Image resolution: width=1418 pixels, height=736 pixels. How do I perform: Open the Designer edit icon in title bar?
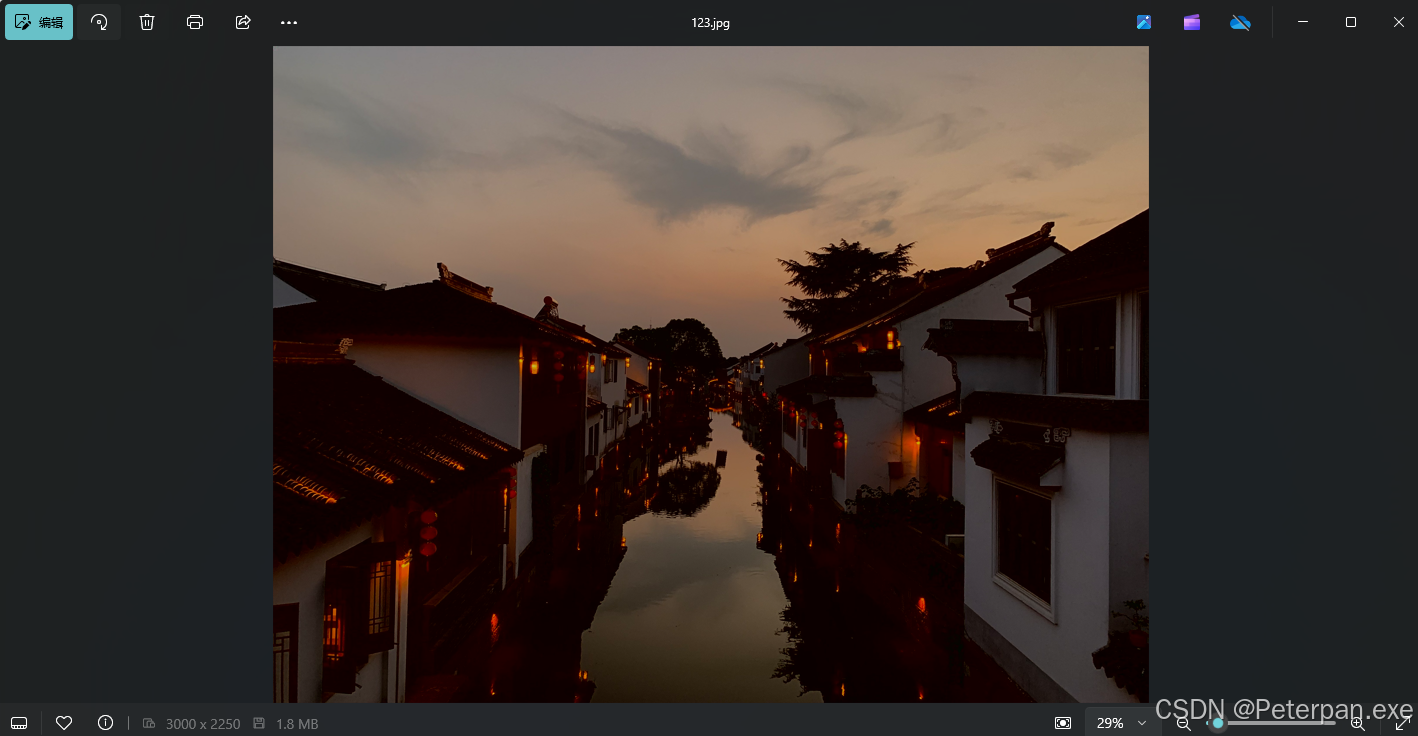1144,22
